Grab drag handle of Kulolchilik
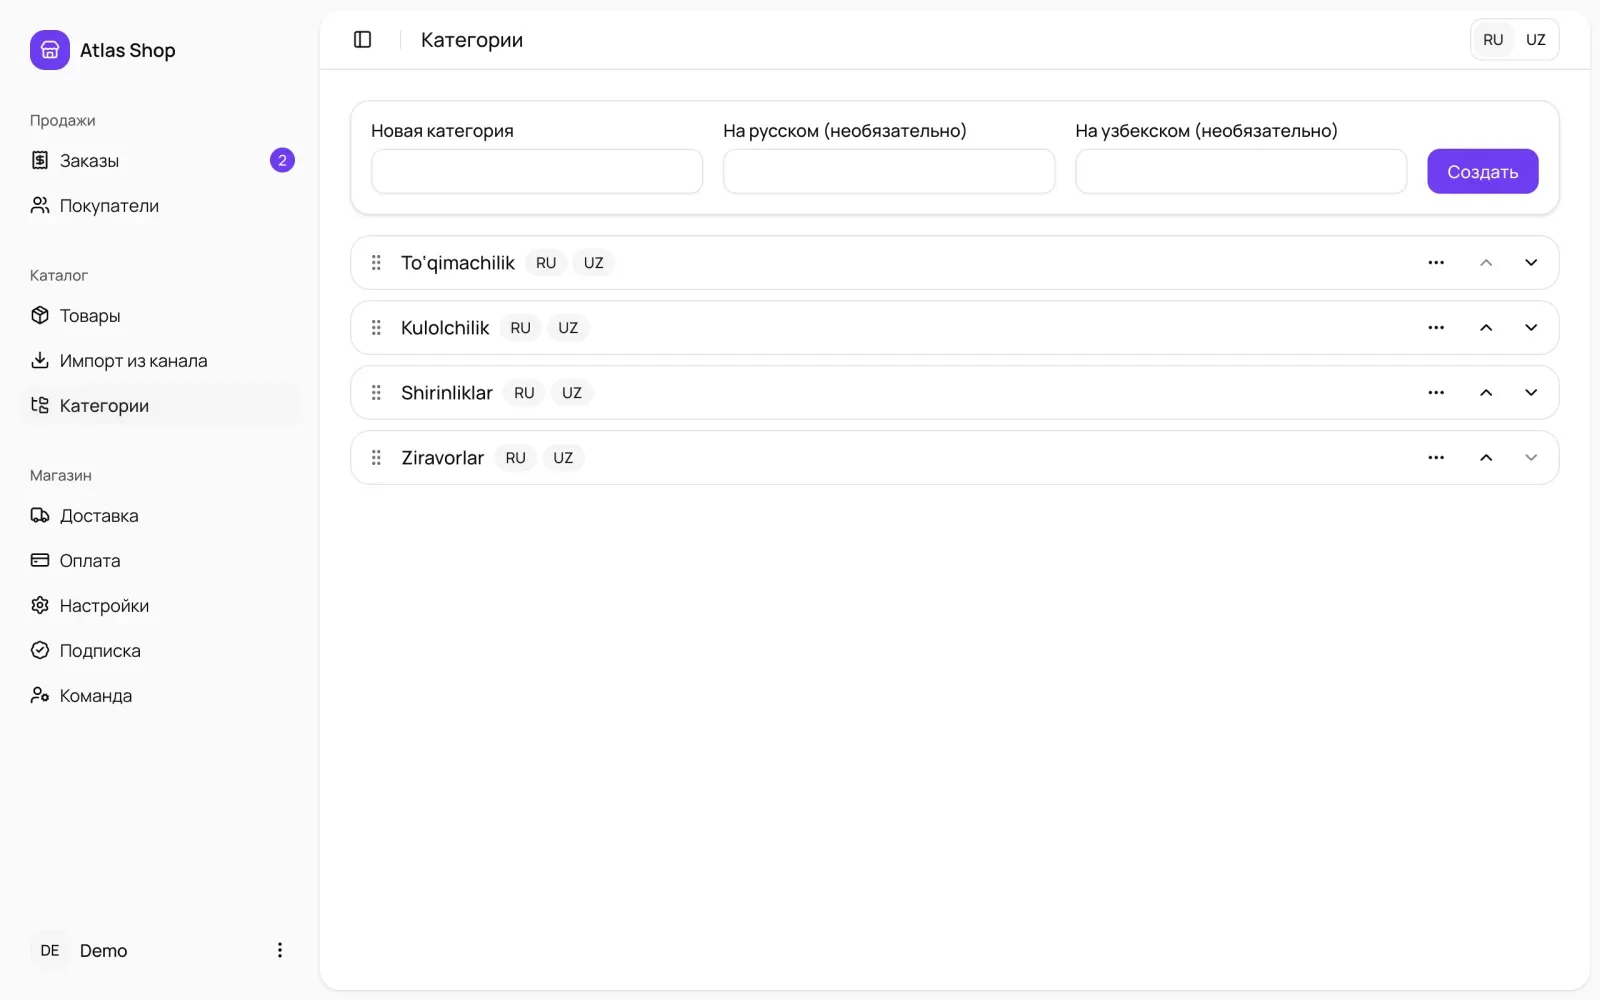1600x1000 pixels. click(x=376, y=328)
